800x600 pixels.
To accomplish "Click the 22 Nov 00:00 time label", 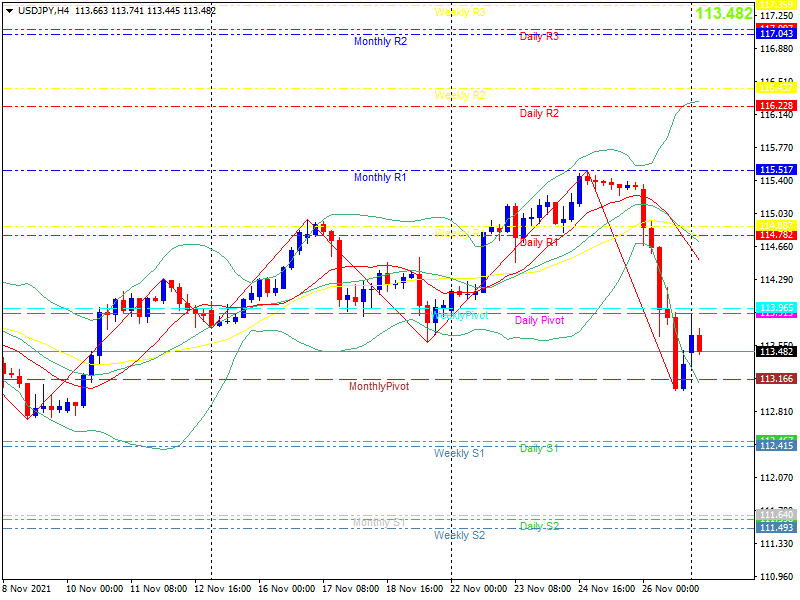I will (479, 589).
